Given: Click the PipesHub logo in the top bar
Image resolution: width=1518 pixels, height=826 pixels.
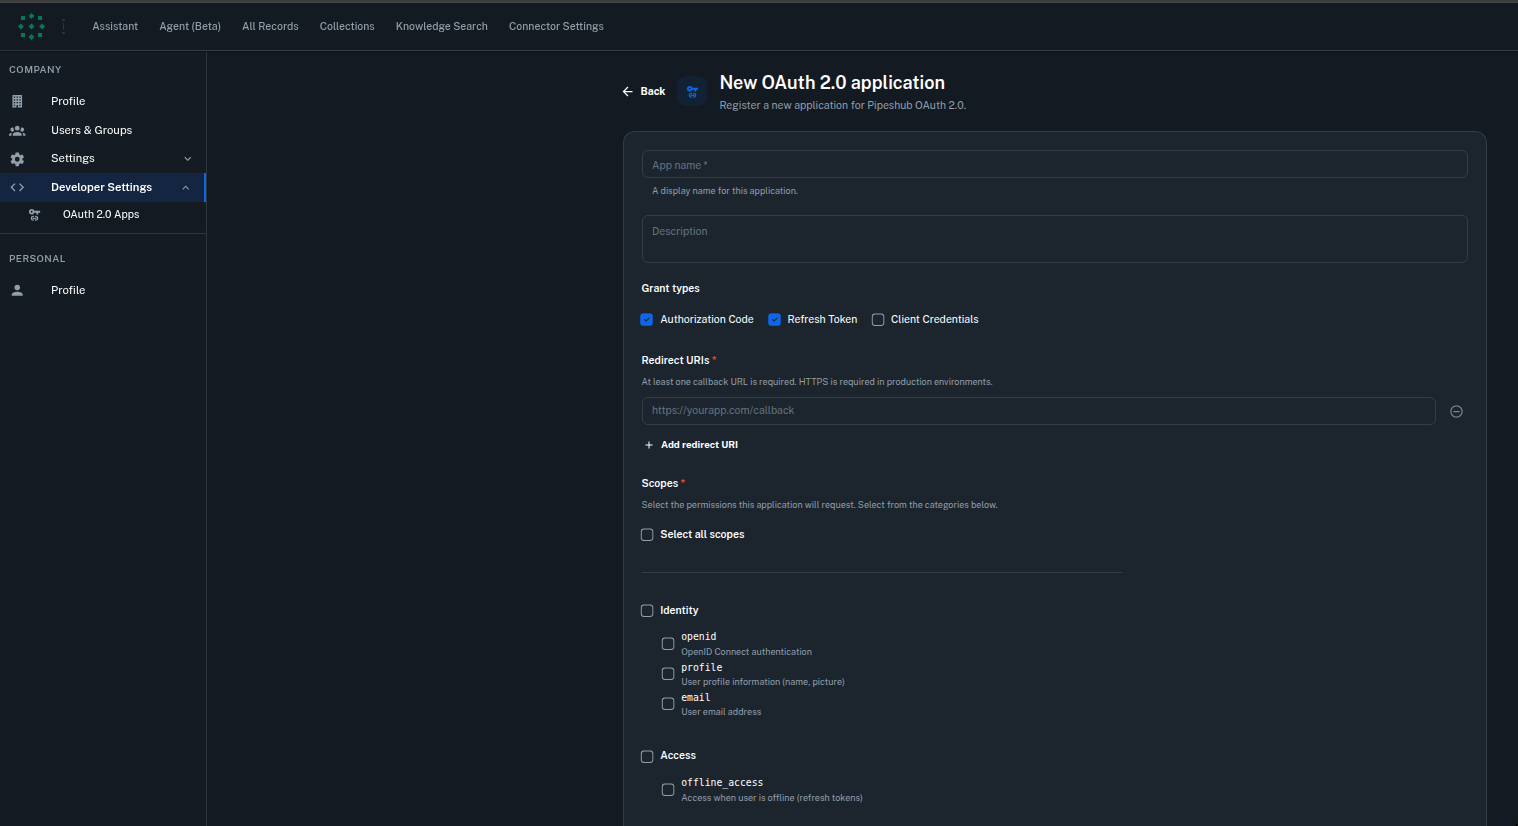Looking at the screenshot, I should coord(31,25).
